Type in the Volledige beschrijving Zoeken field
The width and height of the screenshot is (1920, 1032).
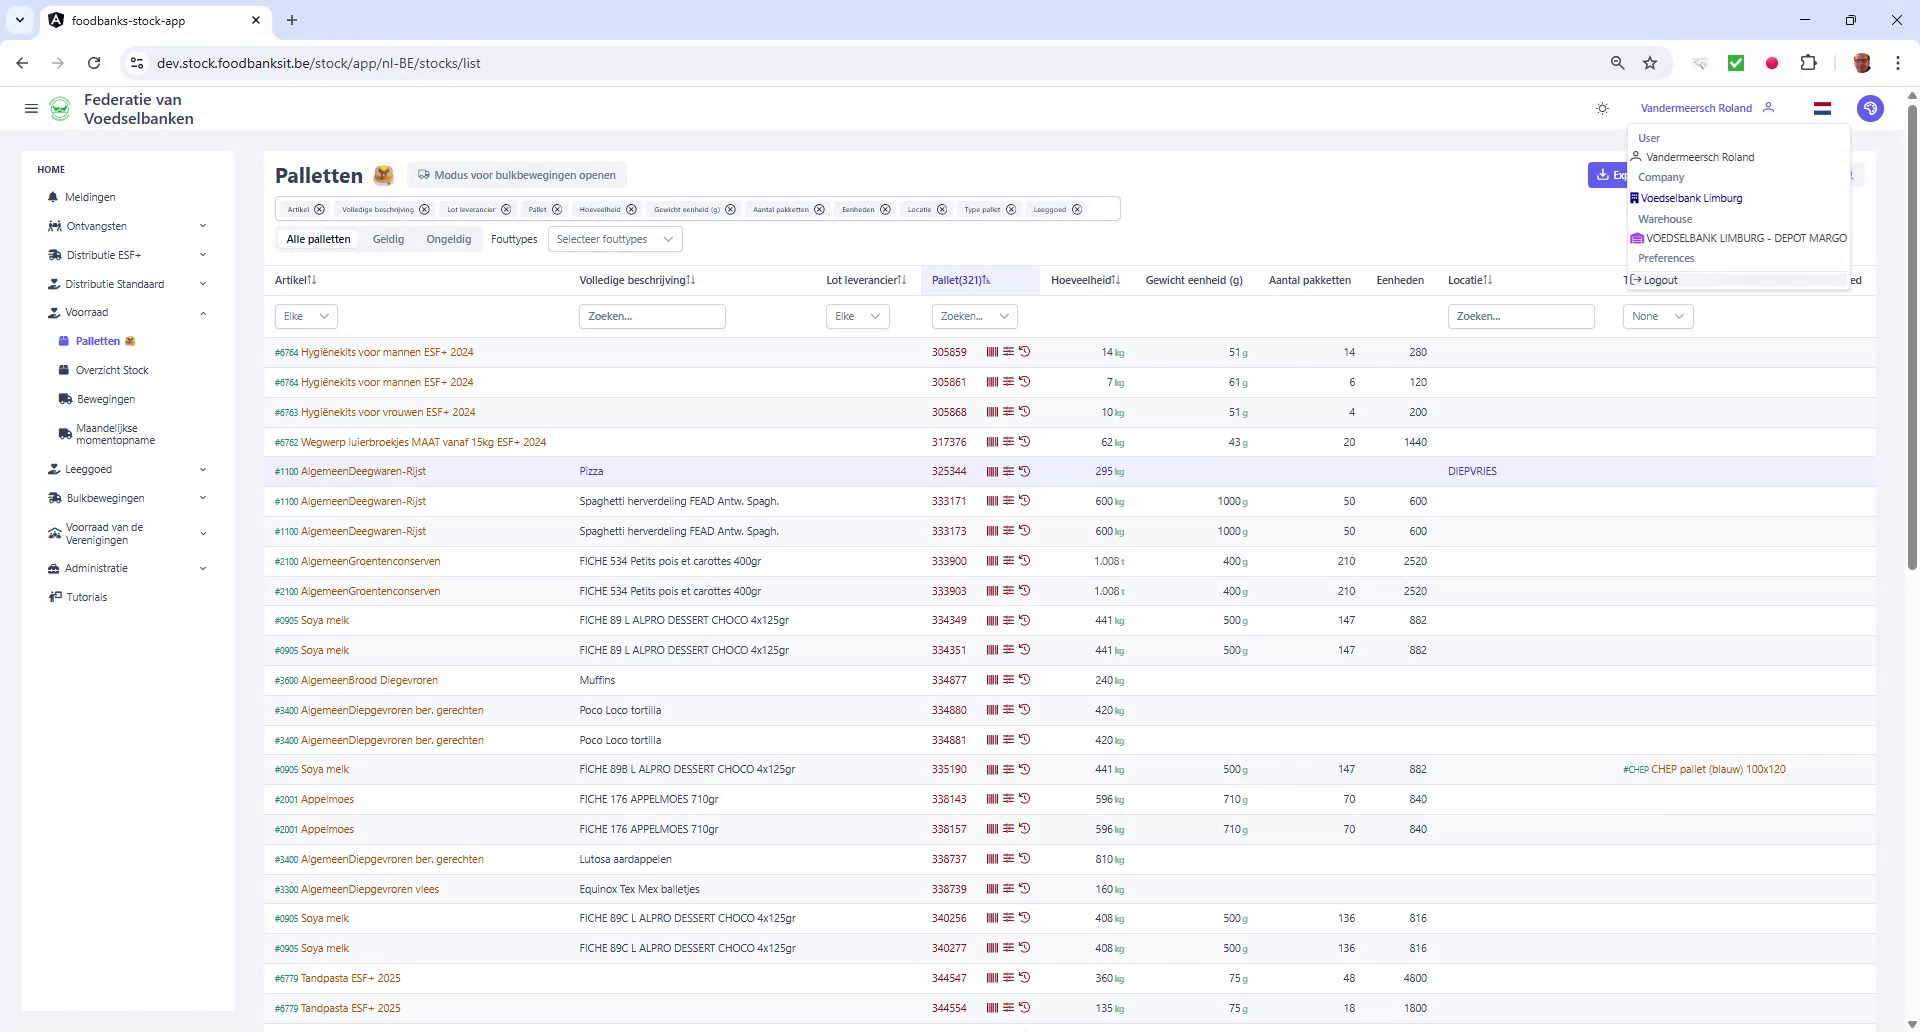point(652,316)
